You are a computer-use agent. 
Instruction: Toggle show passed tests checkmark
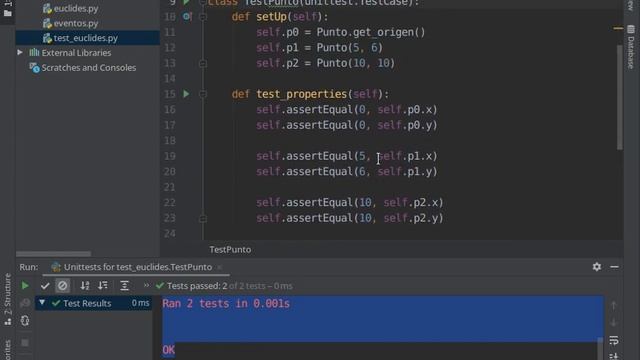coord(45,286)
